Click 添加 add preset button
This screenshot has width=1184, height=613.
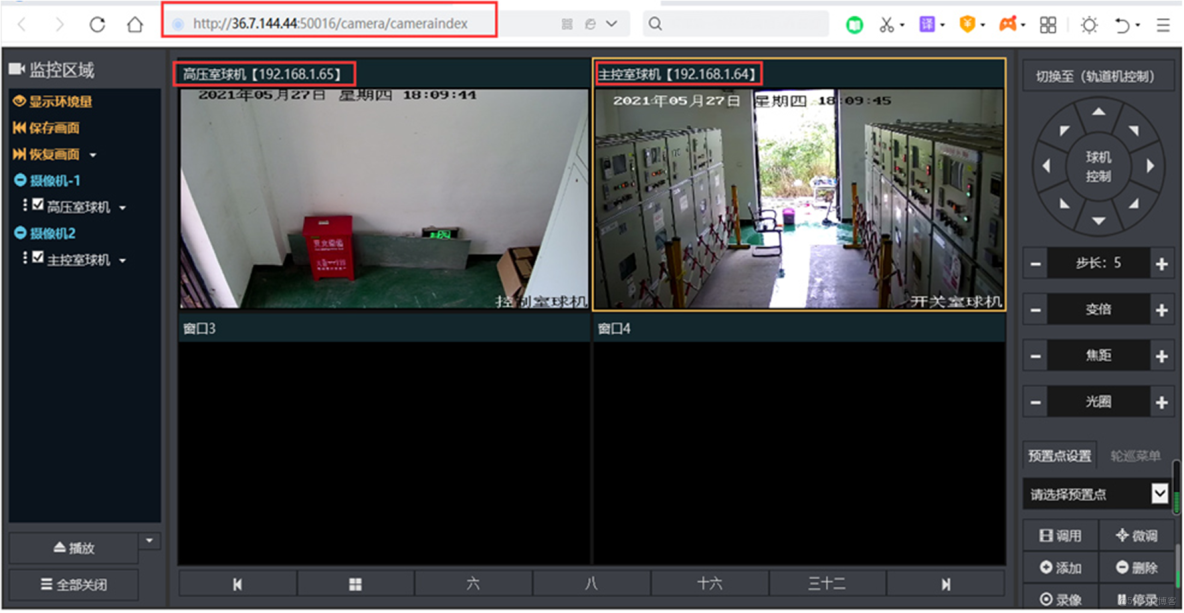tap(1060, 568)
